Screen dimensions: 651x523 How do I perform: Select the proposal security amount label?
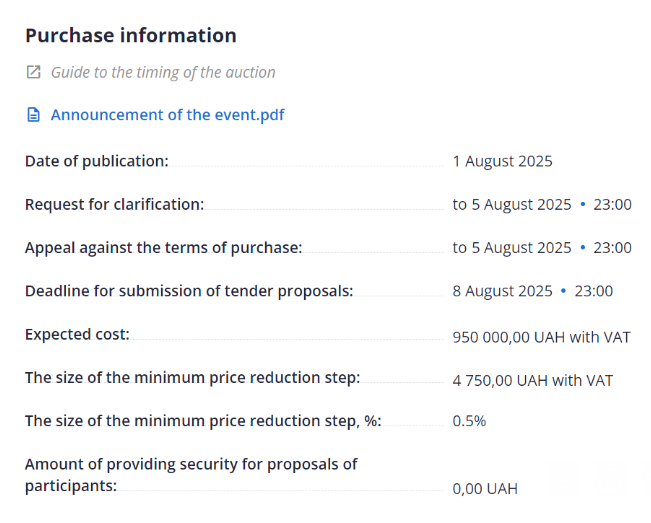(191, 475)
